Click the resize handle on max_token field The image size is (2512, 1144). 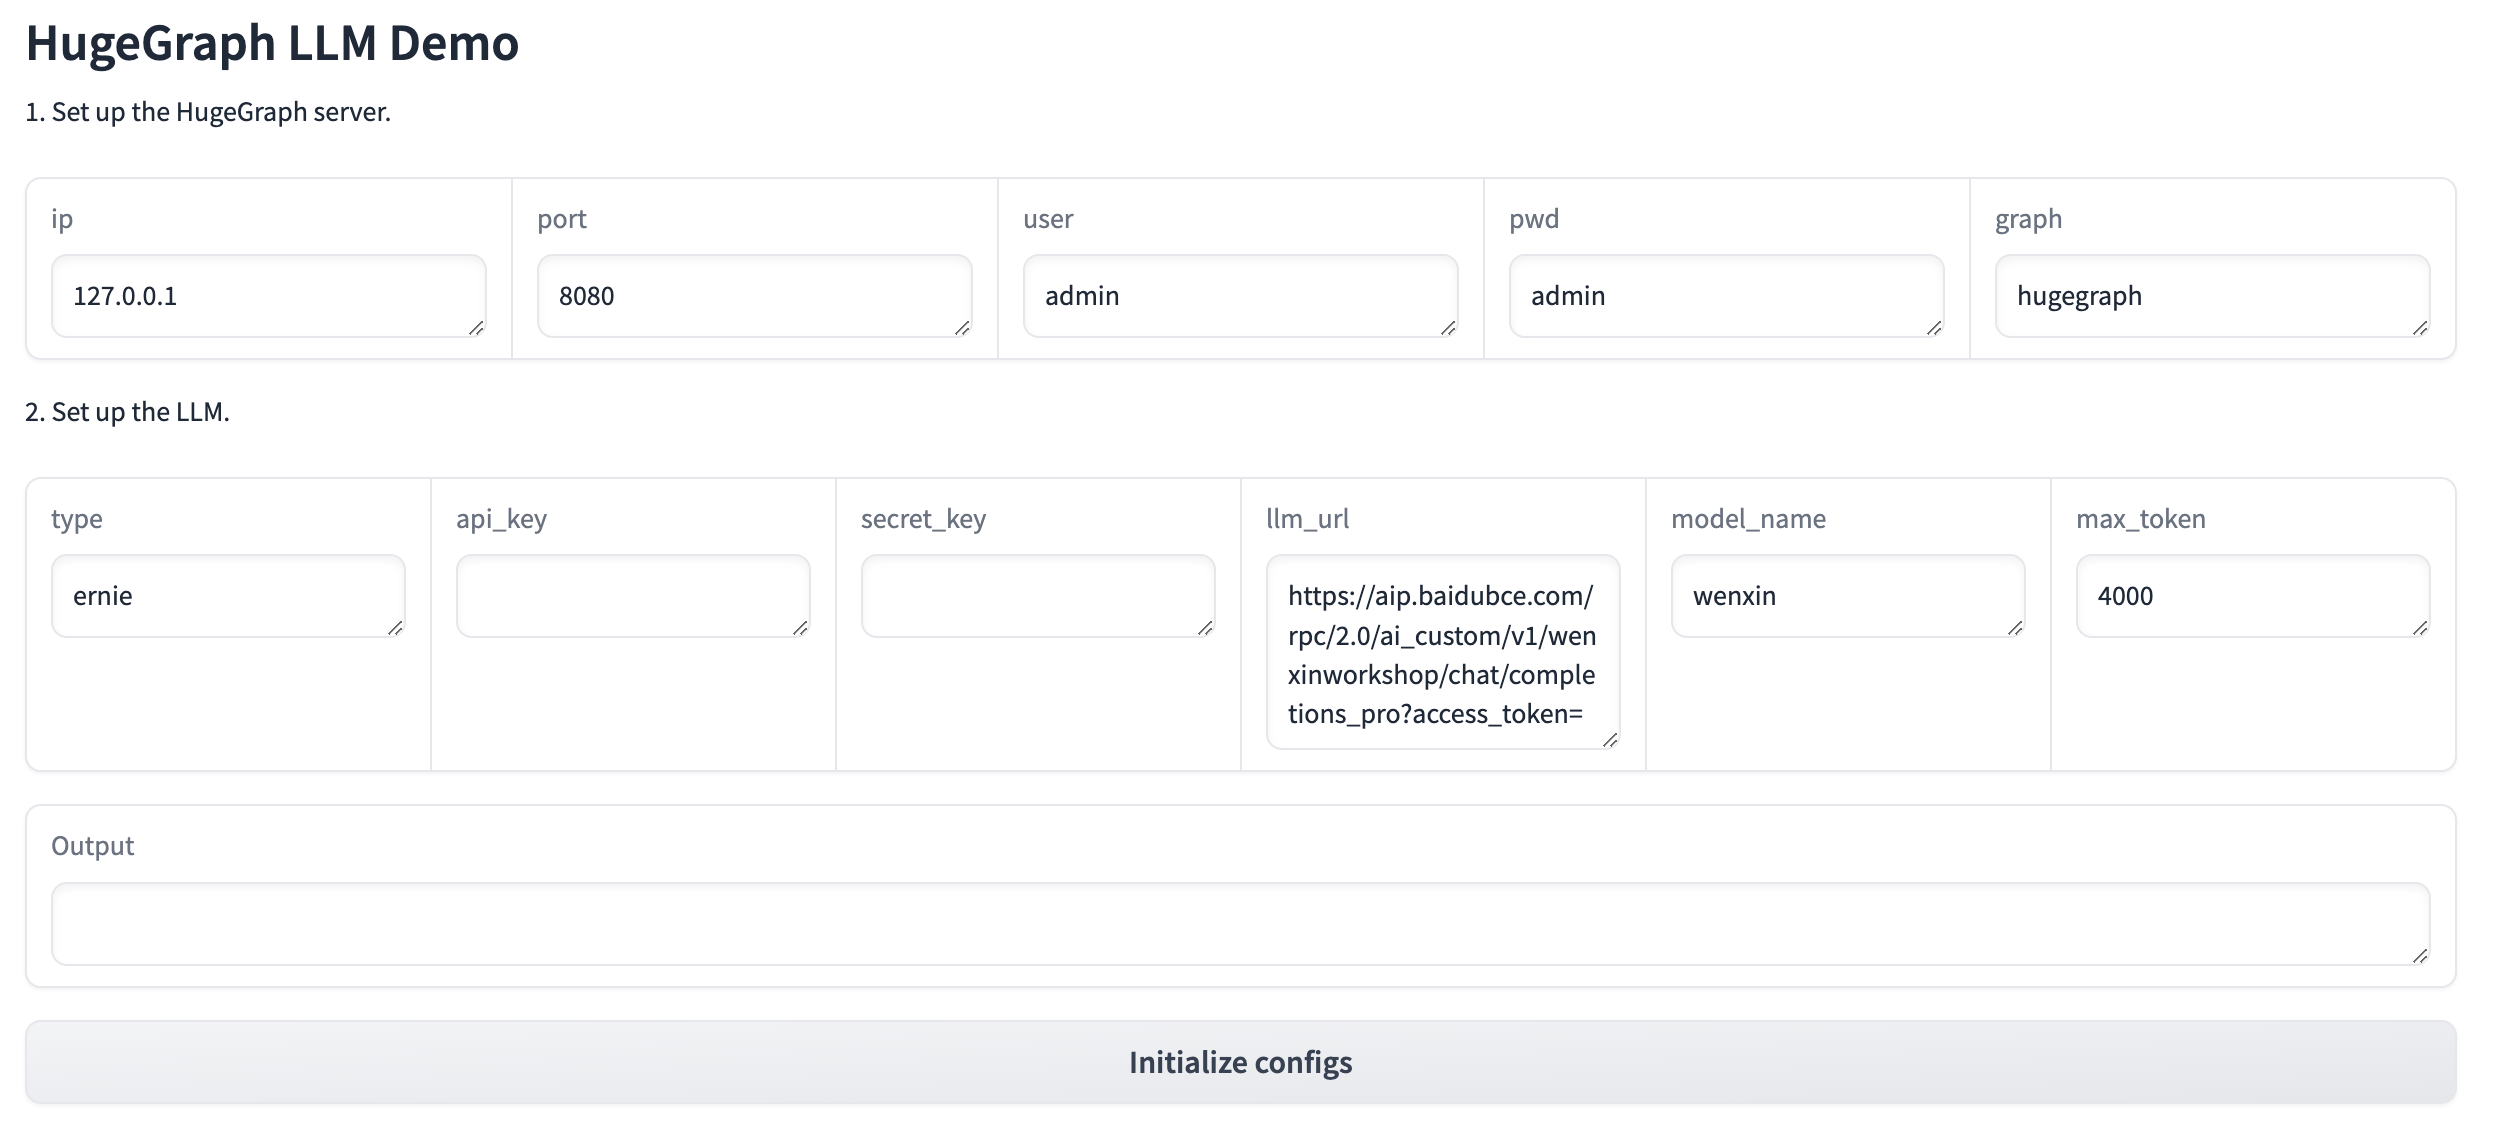click(2420, 628)
